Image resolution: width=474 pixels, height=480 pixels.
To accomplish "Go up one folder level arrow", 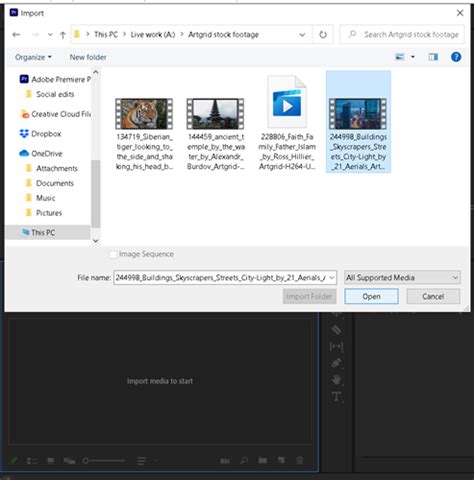I will click(x=63, y=35).
